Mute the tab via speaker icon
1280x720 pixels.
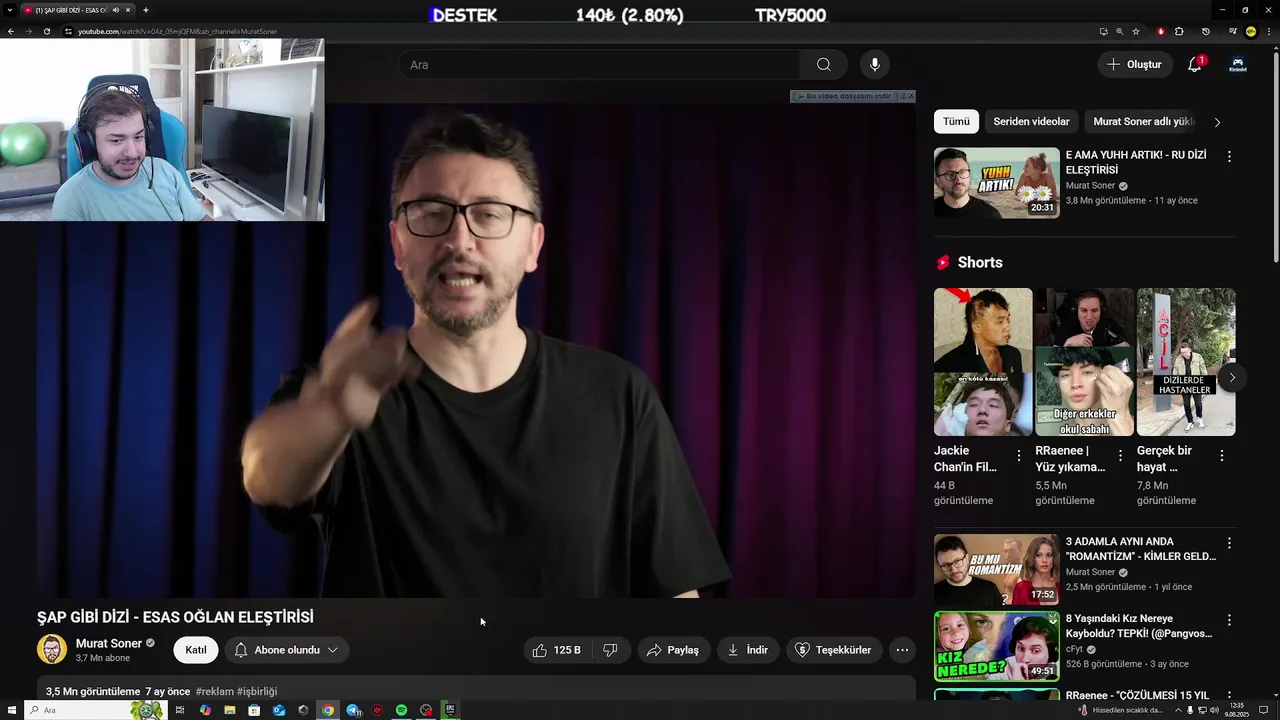[x=116, y=10]
